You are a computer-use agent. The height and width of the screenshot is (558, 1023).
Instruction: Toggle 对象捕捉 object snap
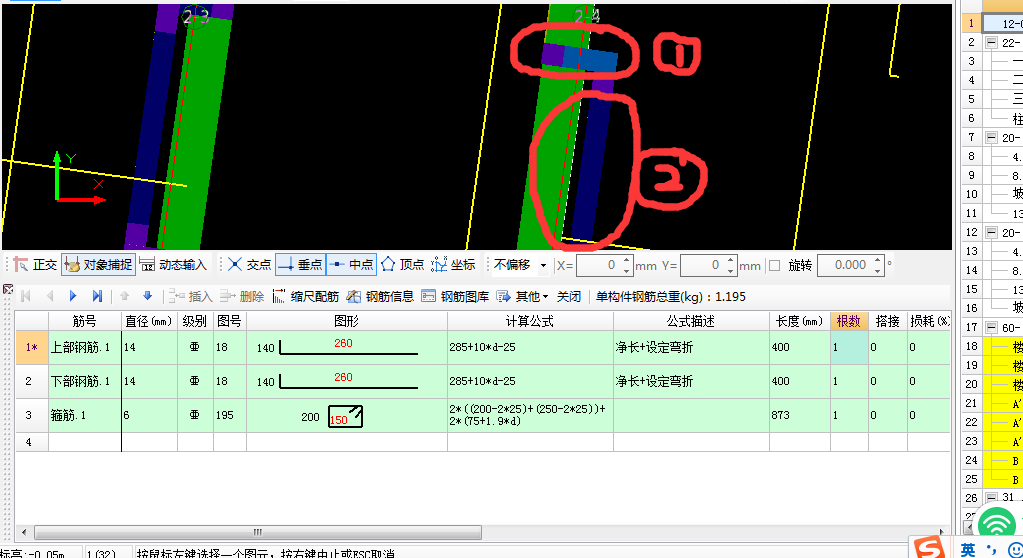(x=99, y=264)
